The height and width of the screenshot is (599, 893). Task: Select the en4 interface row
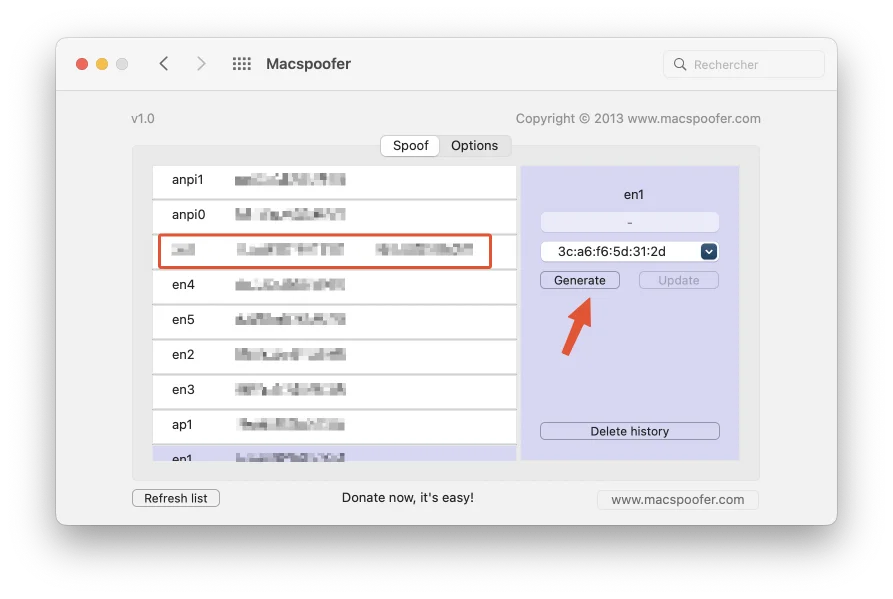pos(335,285)
